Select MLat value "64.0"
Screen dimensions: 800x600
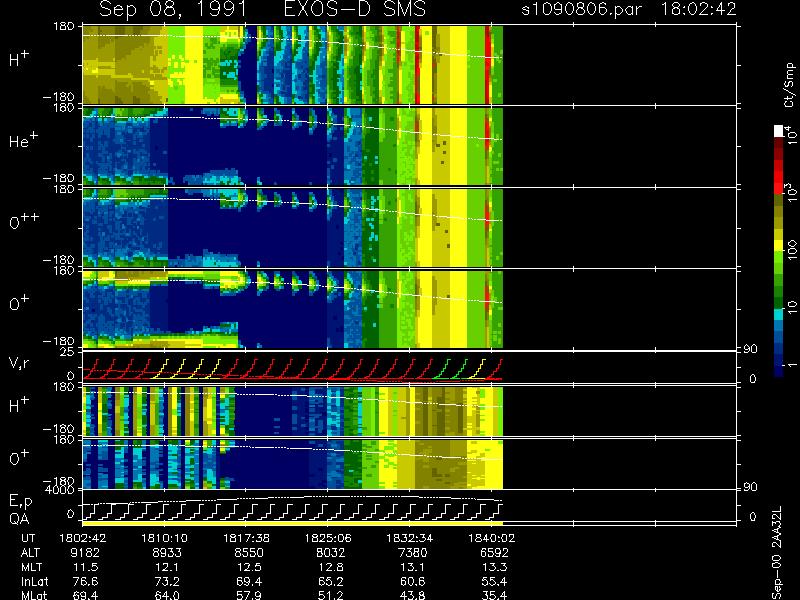pos(168,595)
